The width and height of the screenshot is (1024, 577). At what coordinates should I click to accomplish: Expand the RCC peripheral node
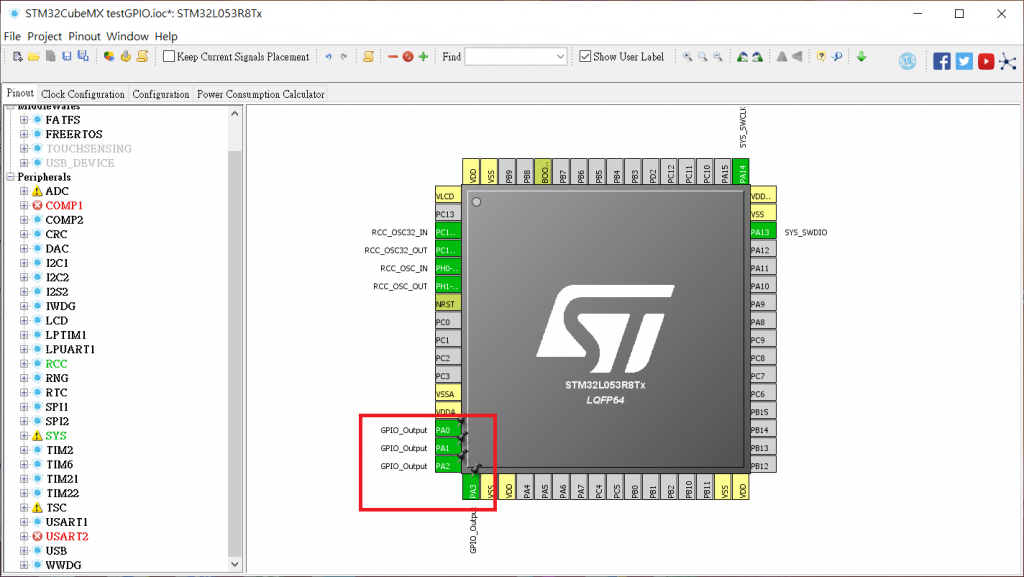[24, 364]
